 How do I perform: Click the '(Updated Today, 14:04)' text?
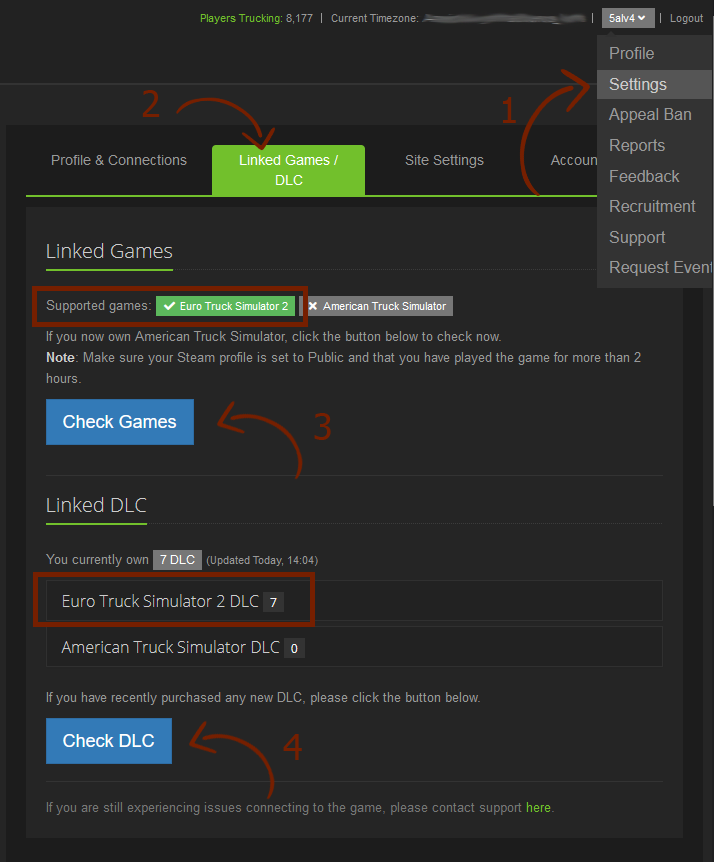262,560
